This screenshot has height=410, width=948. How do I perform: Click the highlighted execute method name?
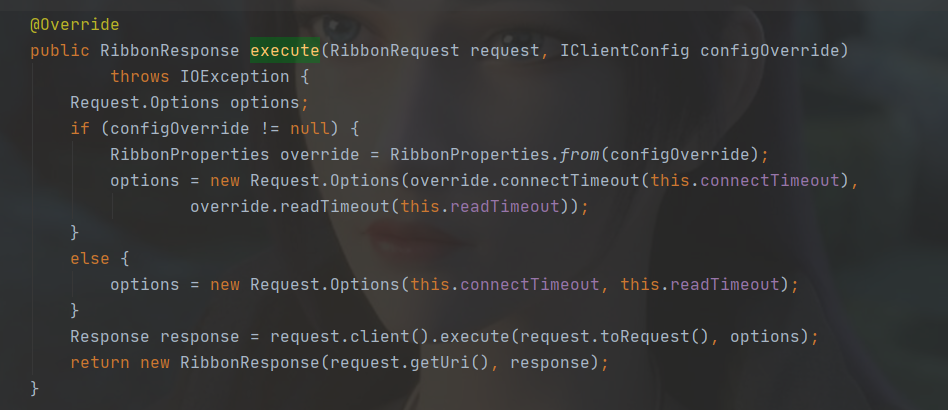point(285,51)
